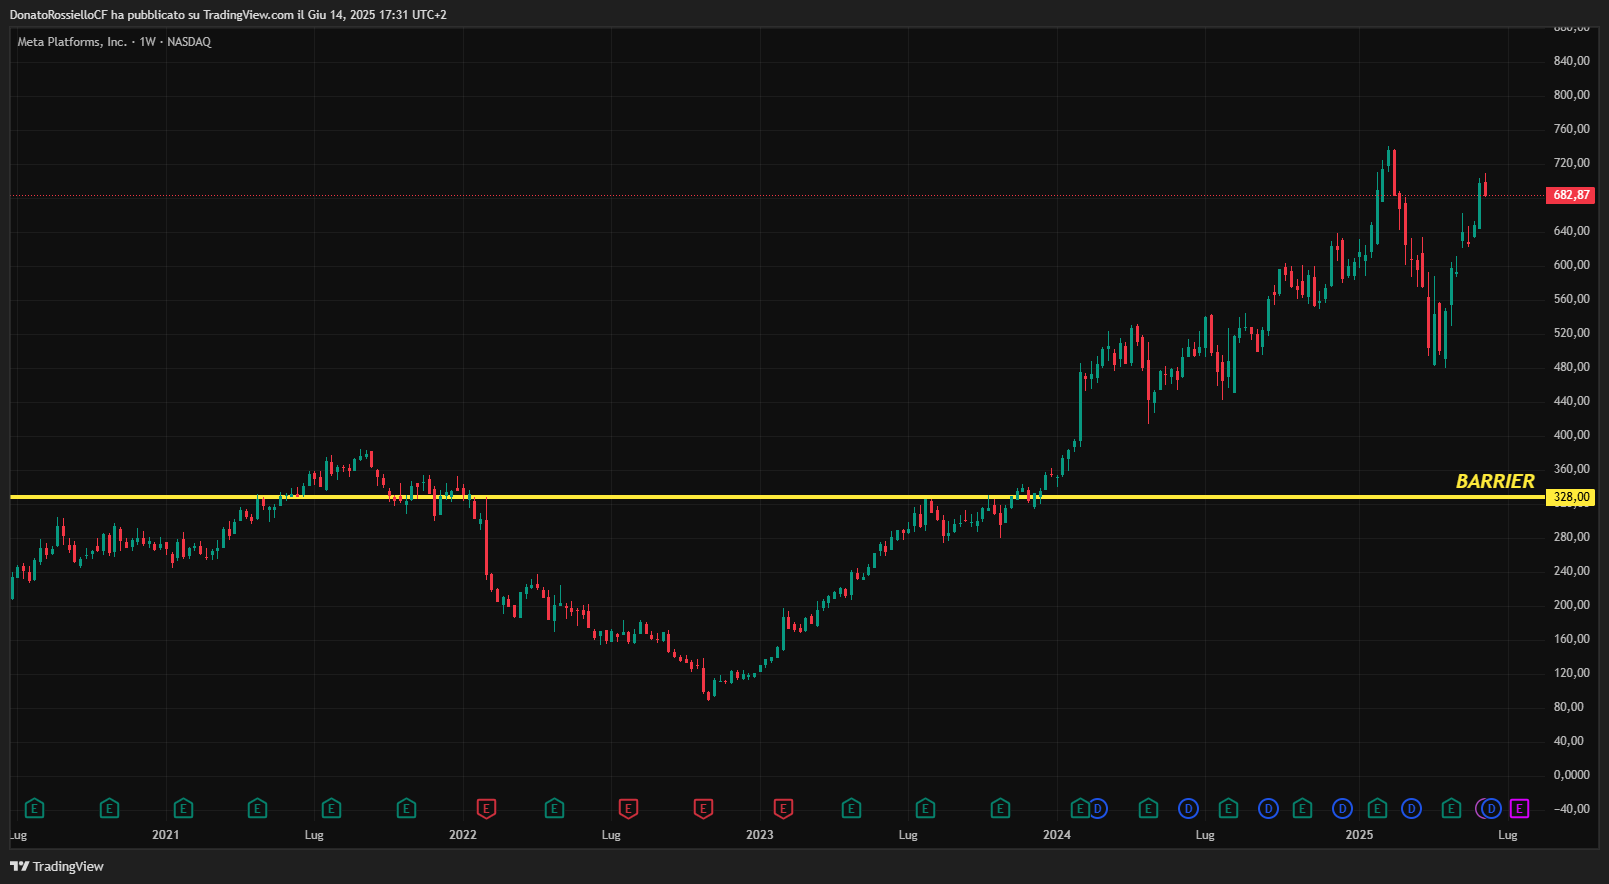Image resolution: width=1609 pixels, height=884 pixels.
Task: Click the 2024 label on the time axis
Action: coord(1057,834)
